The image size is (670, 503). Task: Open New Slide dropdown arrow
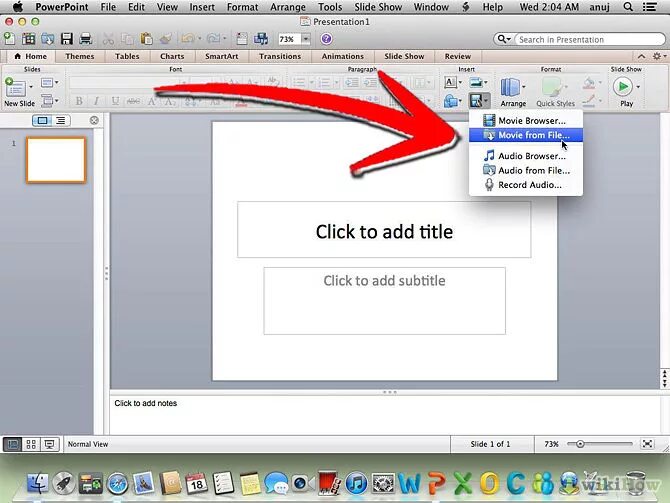[31, 87]
